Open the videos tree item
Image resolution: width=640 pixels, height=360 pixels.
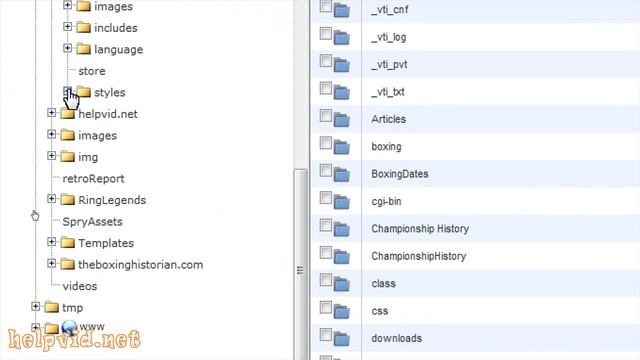pyautogui.click(x=80, y=286)
